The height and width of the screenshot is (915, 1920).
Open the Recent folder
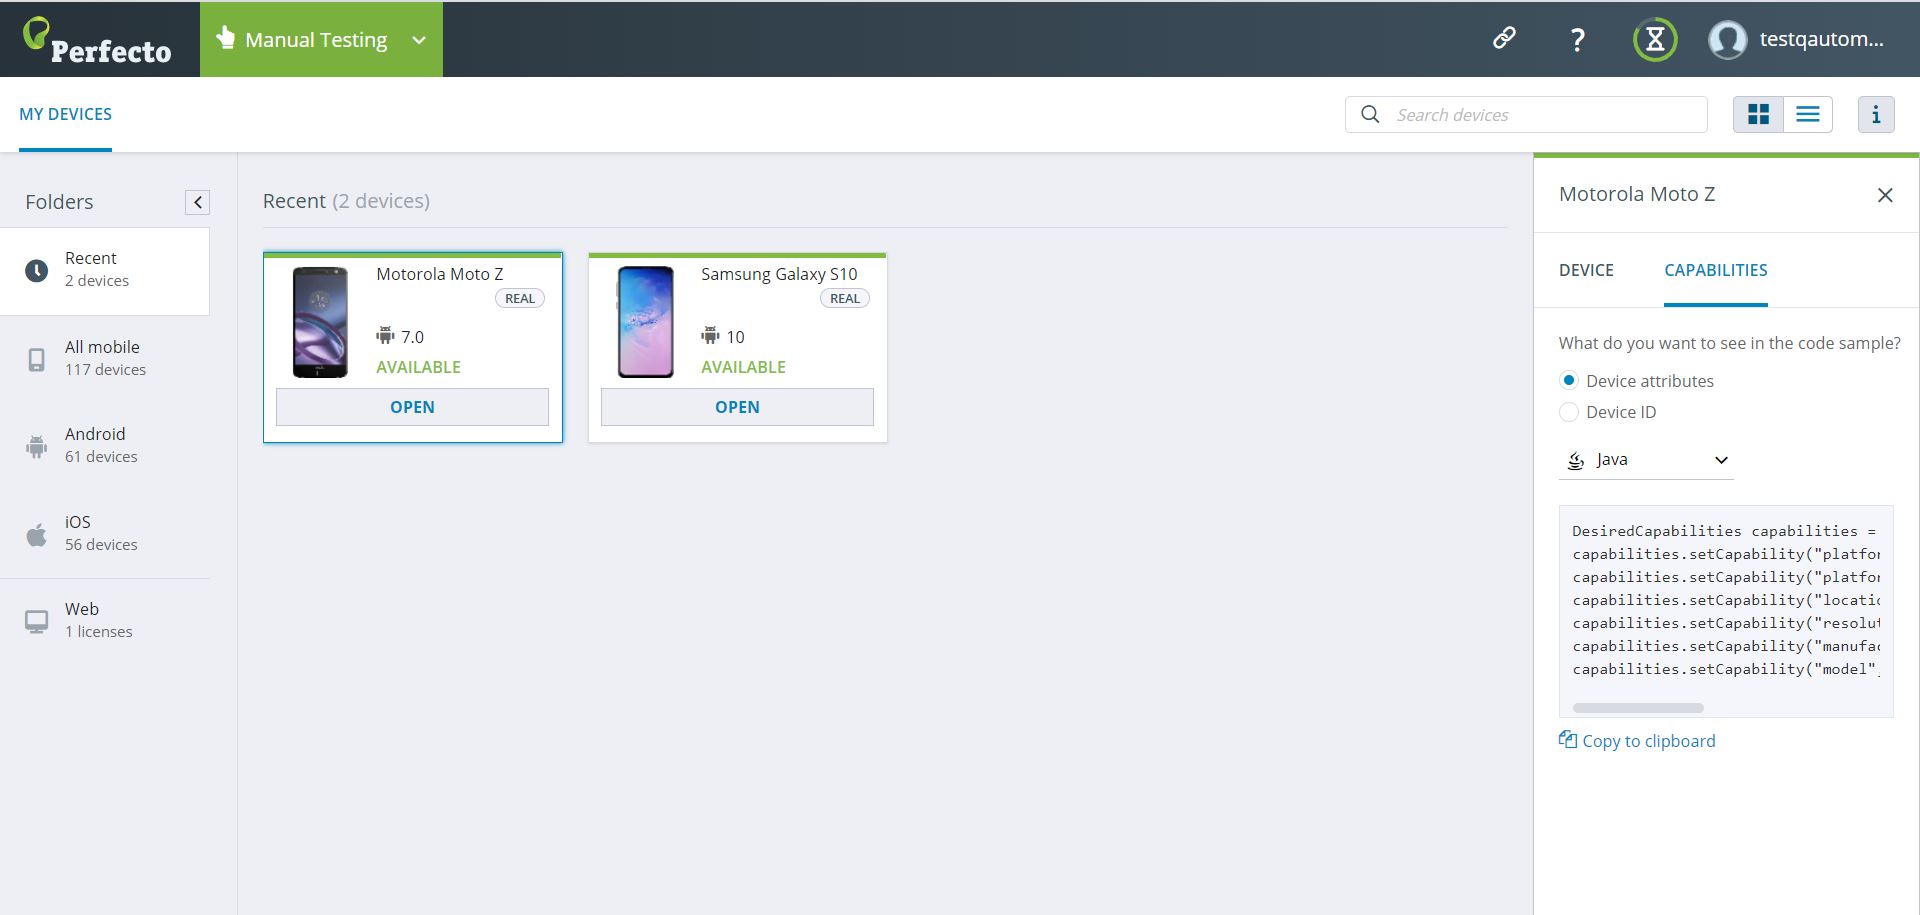click(x=105, y=270)
